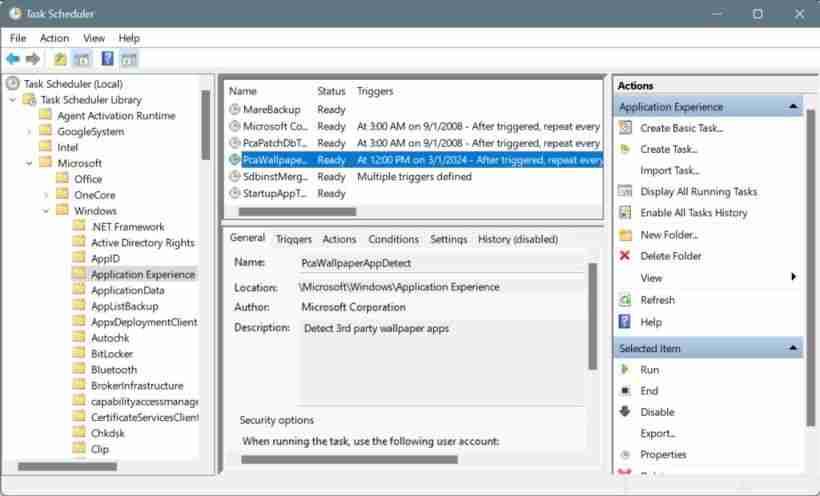
Task: Switch to the History (disabled) tab
Action: [518, 239]
